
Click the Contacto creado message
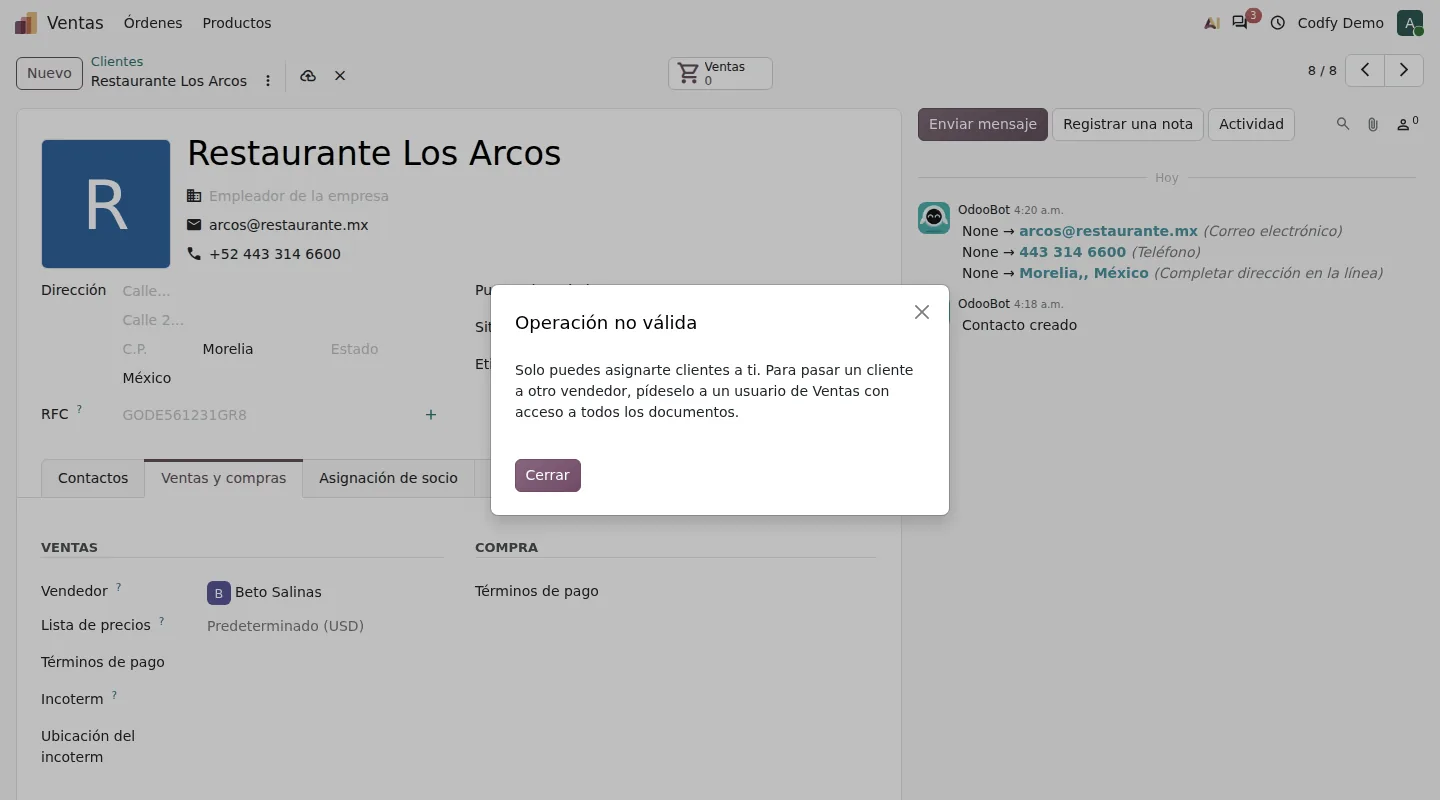pos(1019,325)
